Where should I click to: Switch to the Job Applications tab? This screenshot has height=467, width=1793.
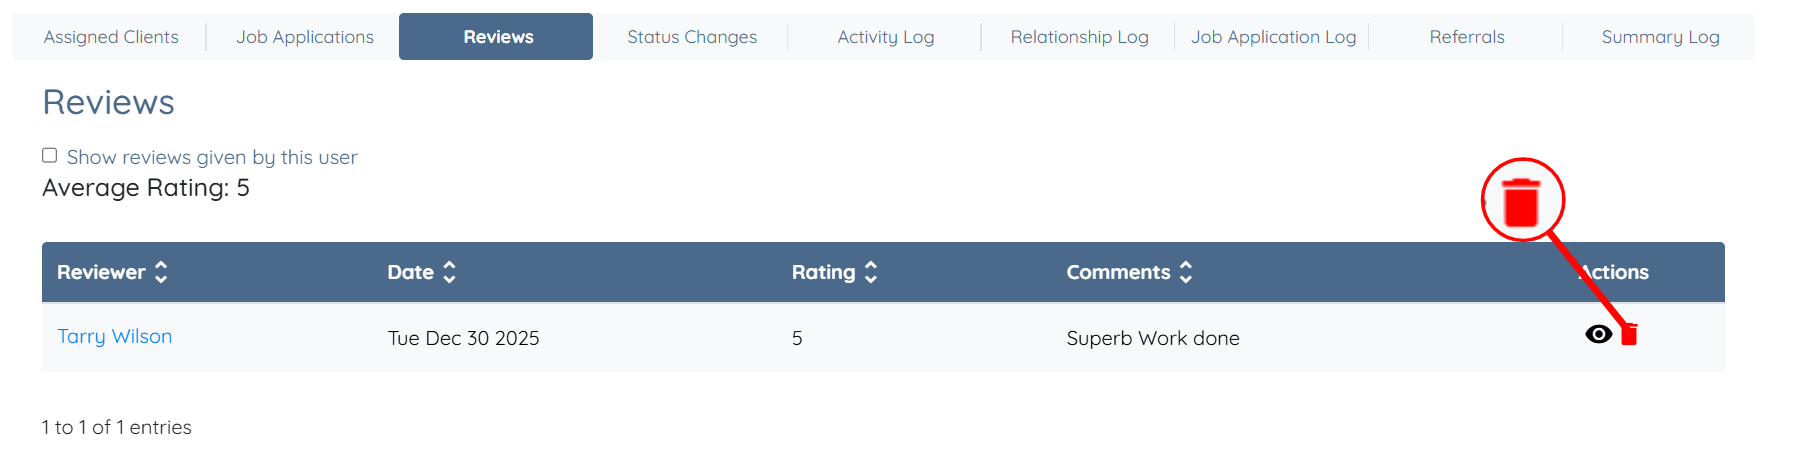pos(305,37)
